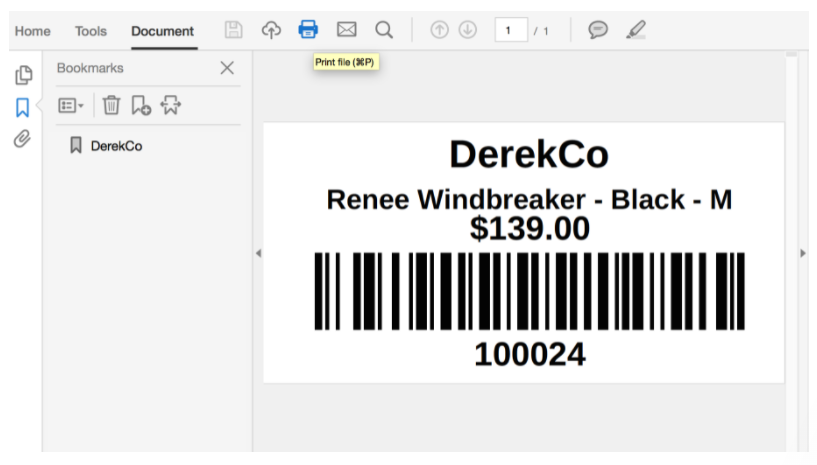
Task: Click the Save file icon
Action: 234,30
